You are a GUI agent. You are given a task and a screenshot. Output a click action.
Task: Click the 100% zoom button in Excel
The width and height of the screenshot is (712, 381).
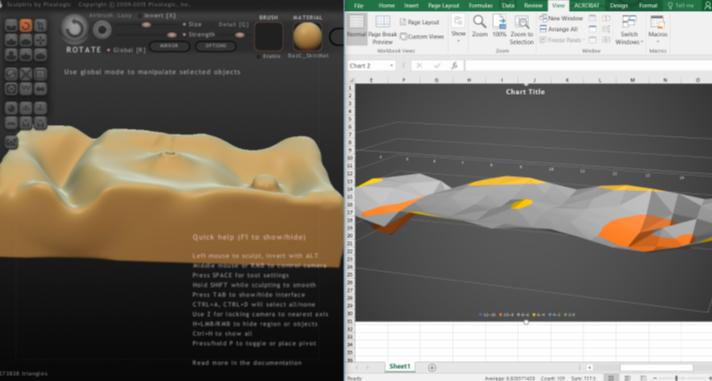coord(499,26)
